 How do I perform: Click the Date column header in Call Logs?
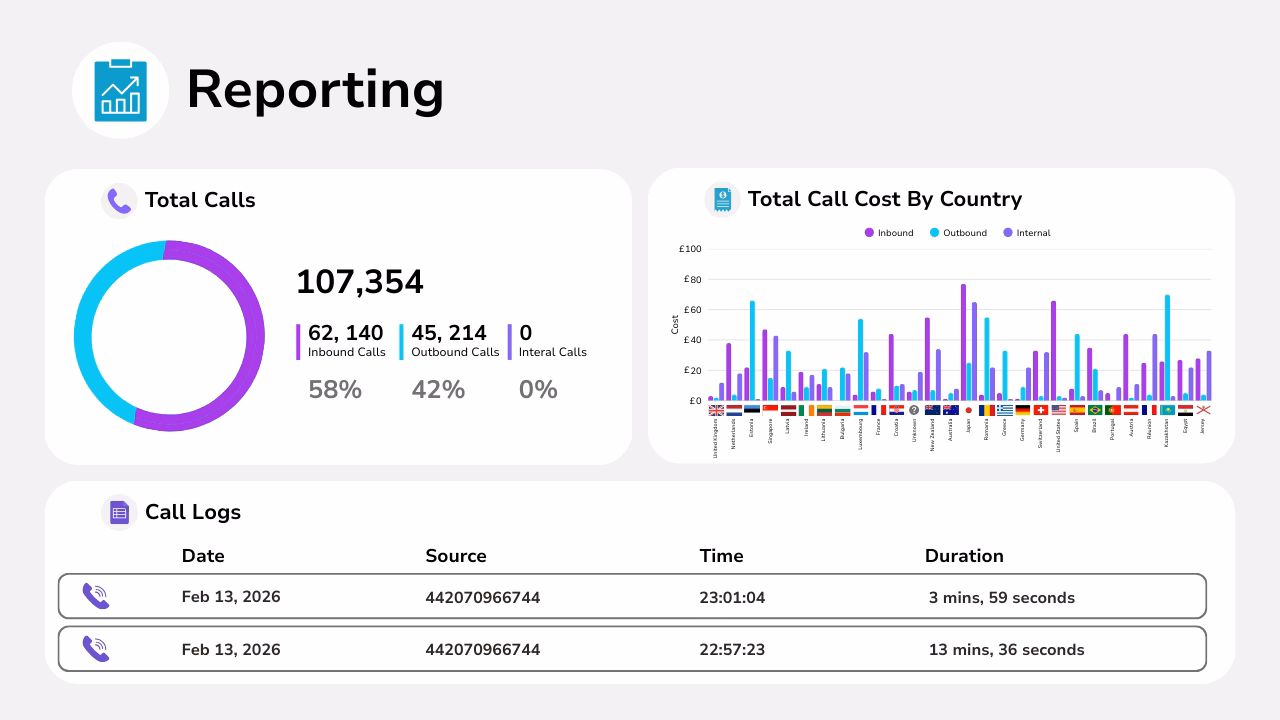[x=203, y=555]
